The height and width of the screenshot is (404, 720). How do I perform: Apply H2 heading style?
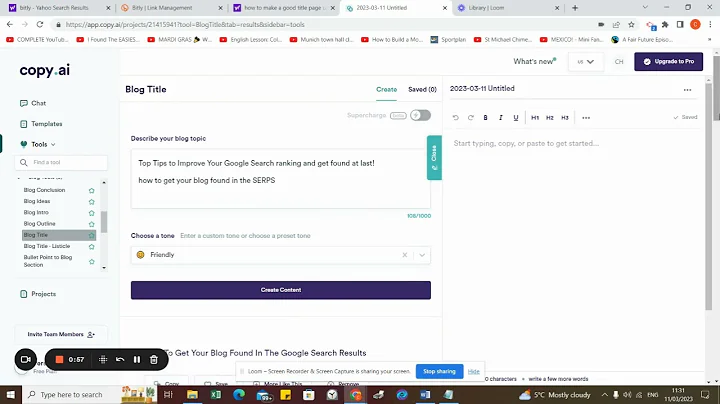tap(550, 118)
